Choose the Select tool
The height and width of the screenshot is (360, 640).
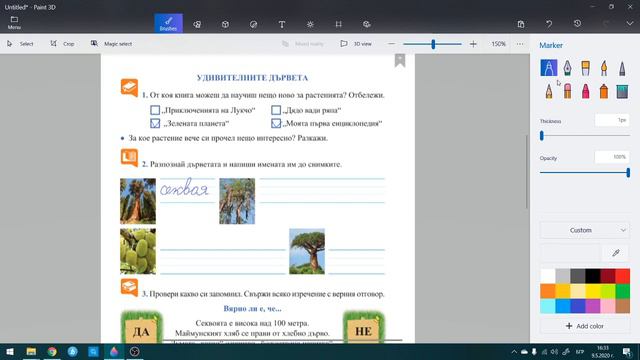(x=20, y=44)
